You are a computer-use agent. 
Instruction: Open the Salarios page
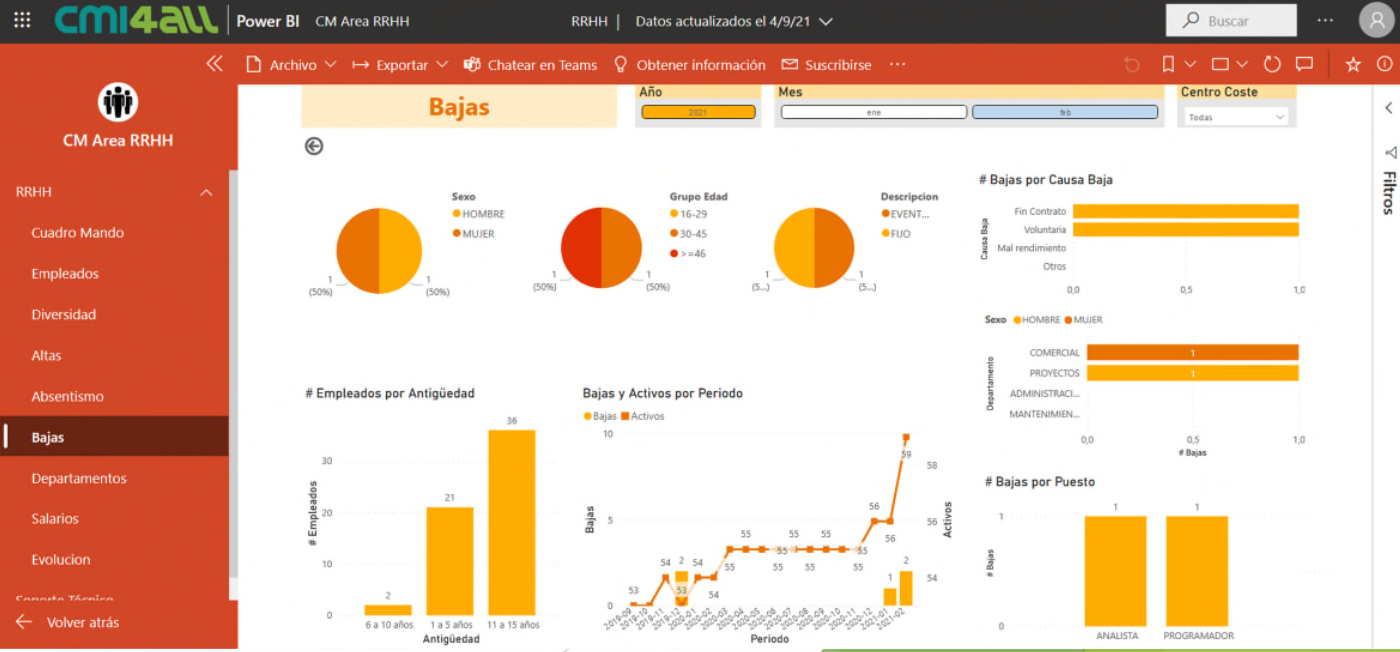pyautogui.click(x=55, y=519)
